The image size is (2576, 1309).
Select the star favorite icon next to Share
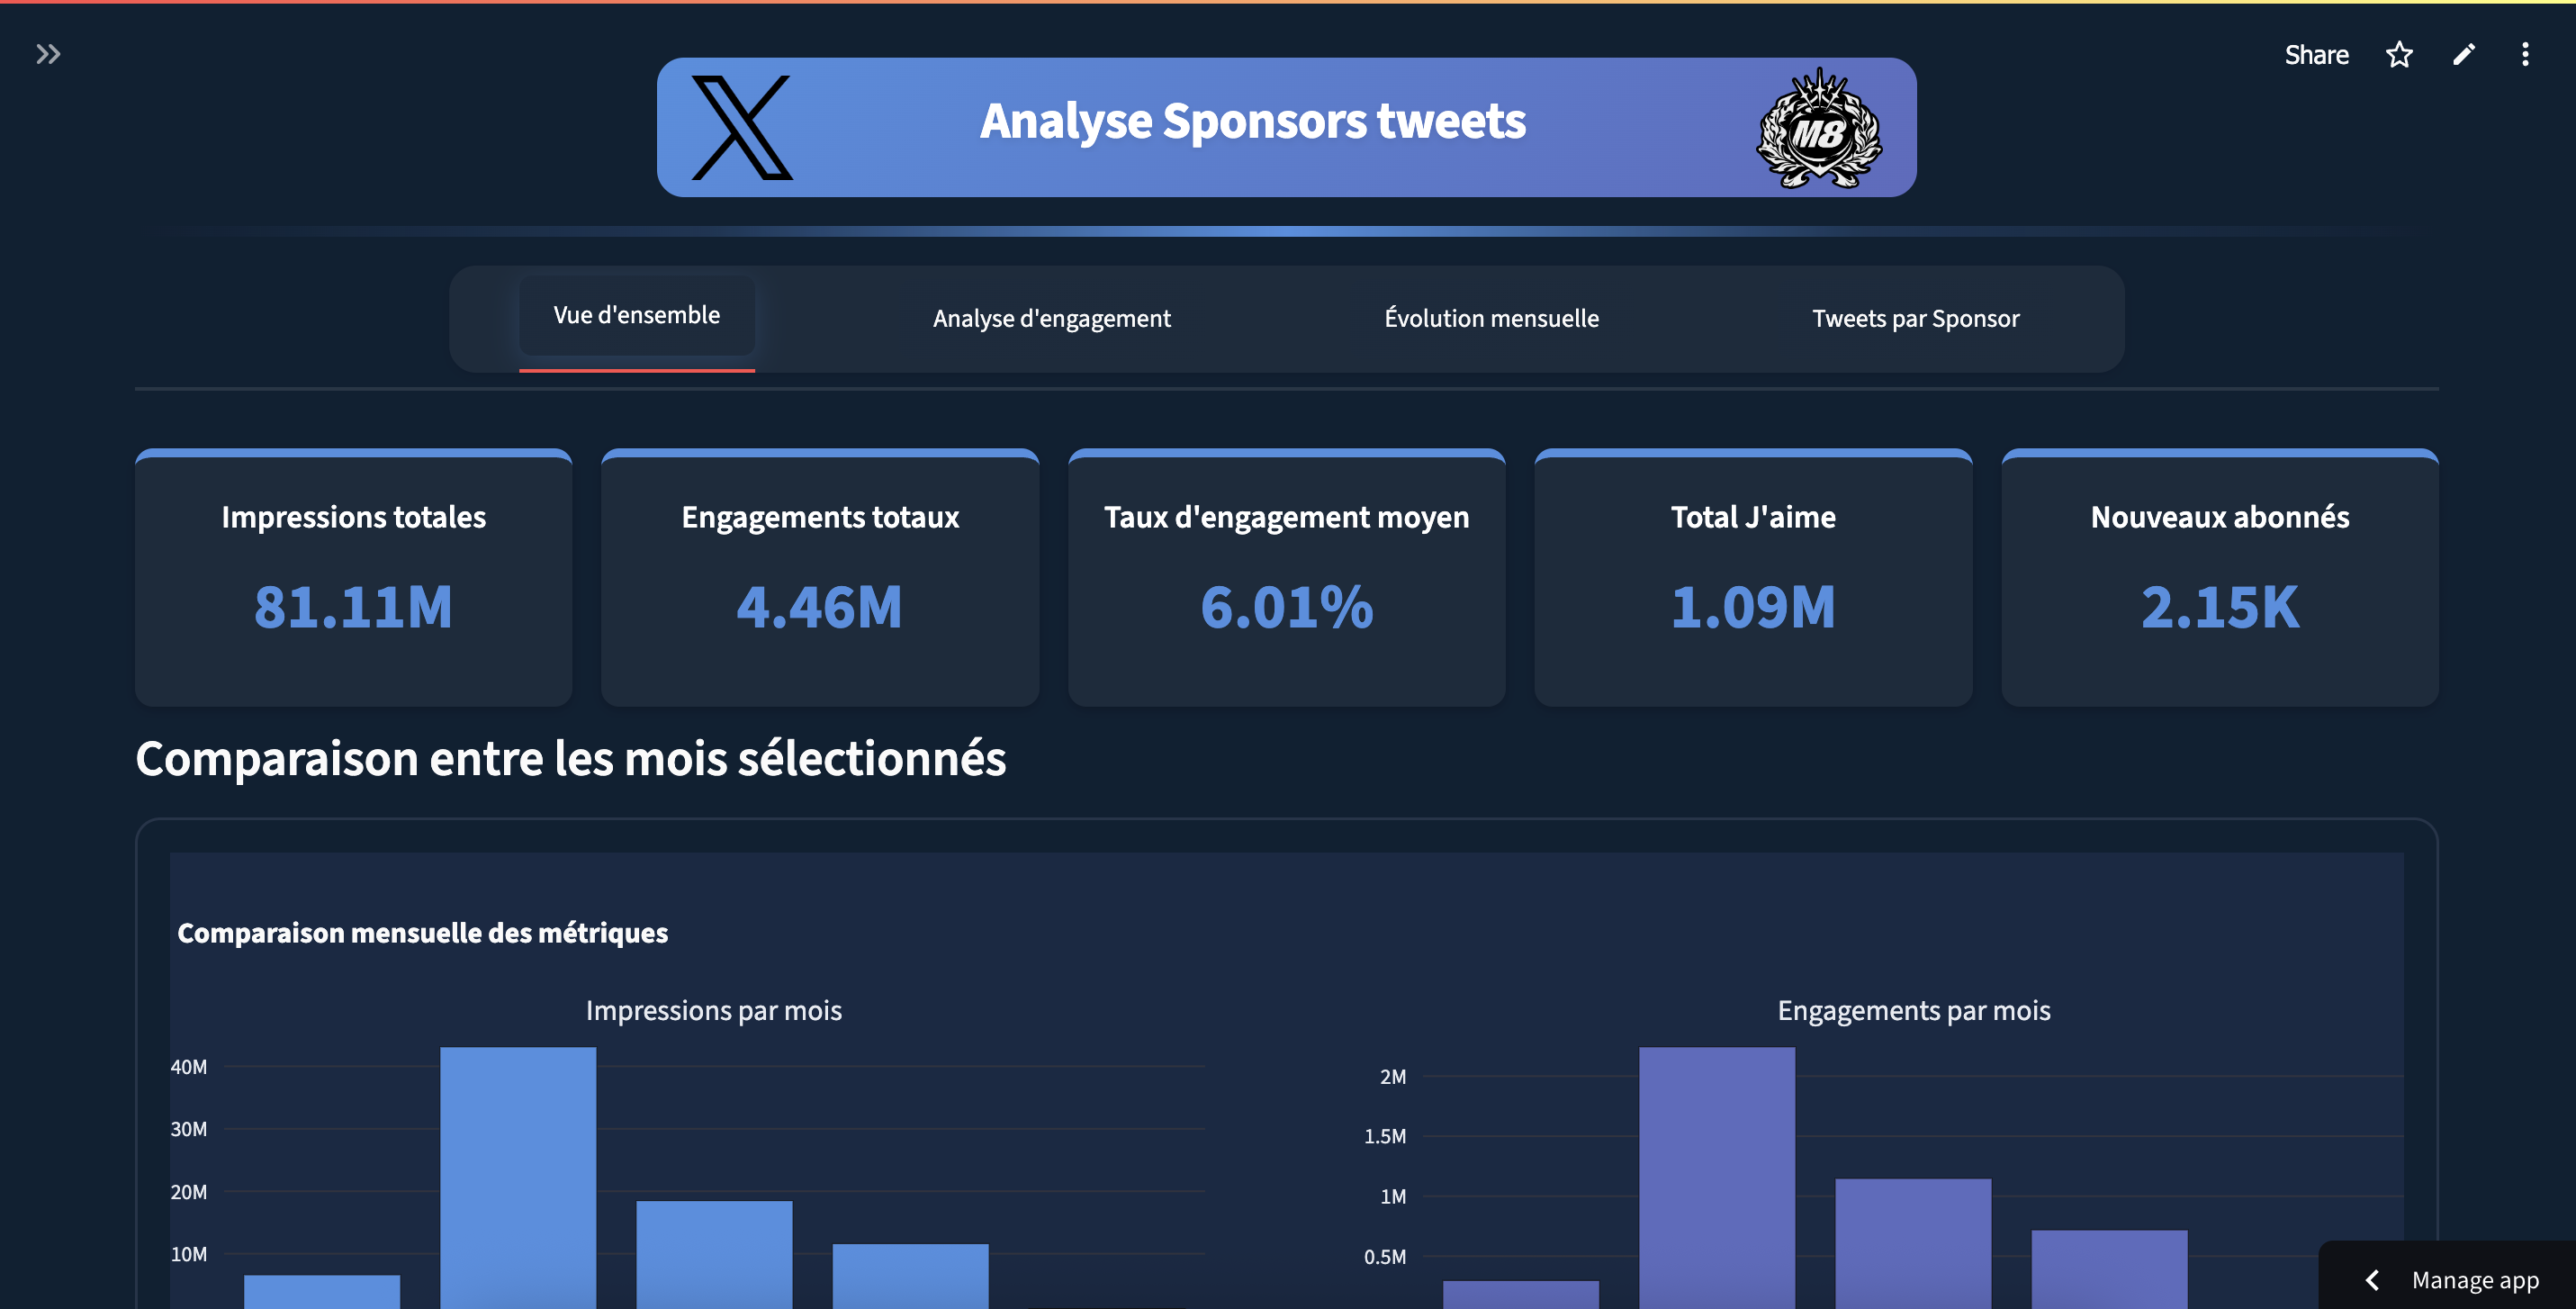click(2399, 54)
